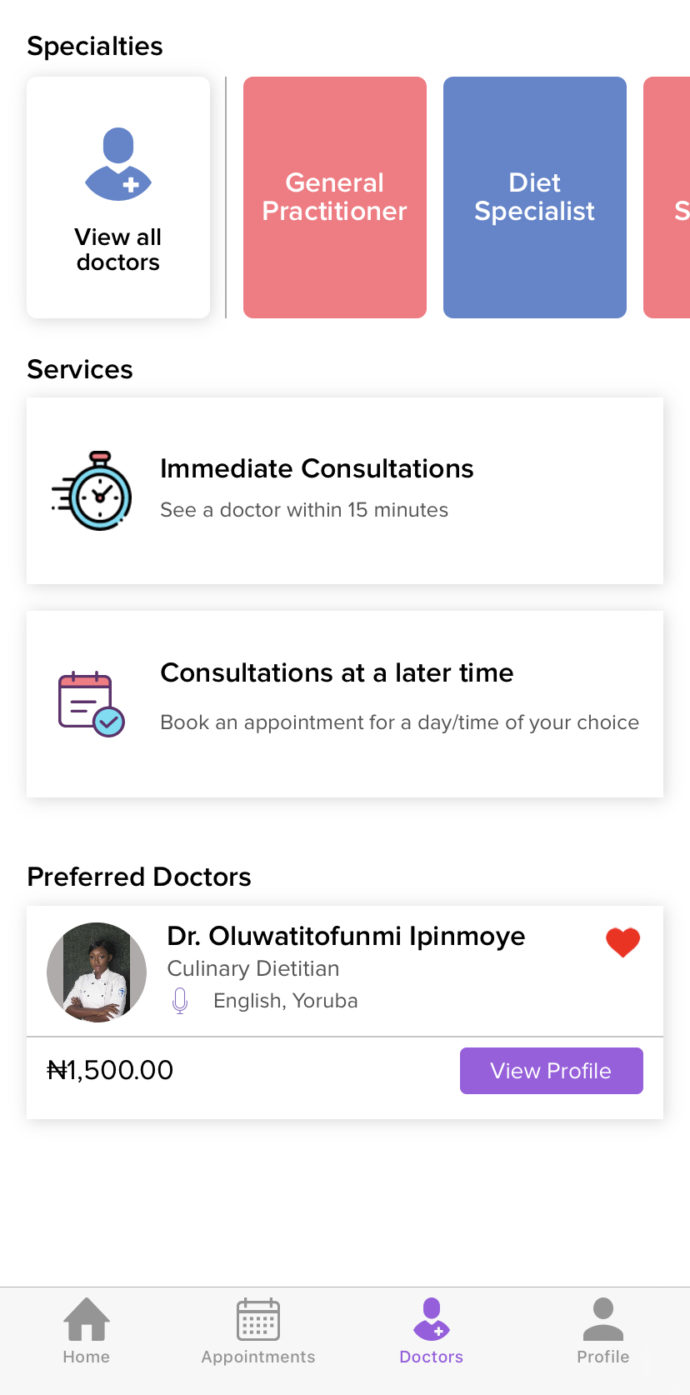Switch to the Appointments tab

tap(257, 1330)
